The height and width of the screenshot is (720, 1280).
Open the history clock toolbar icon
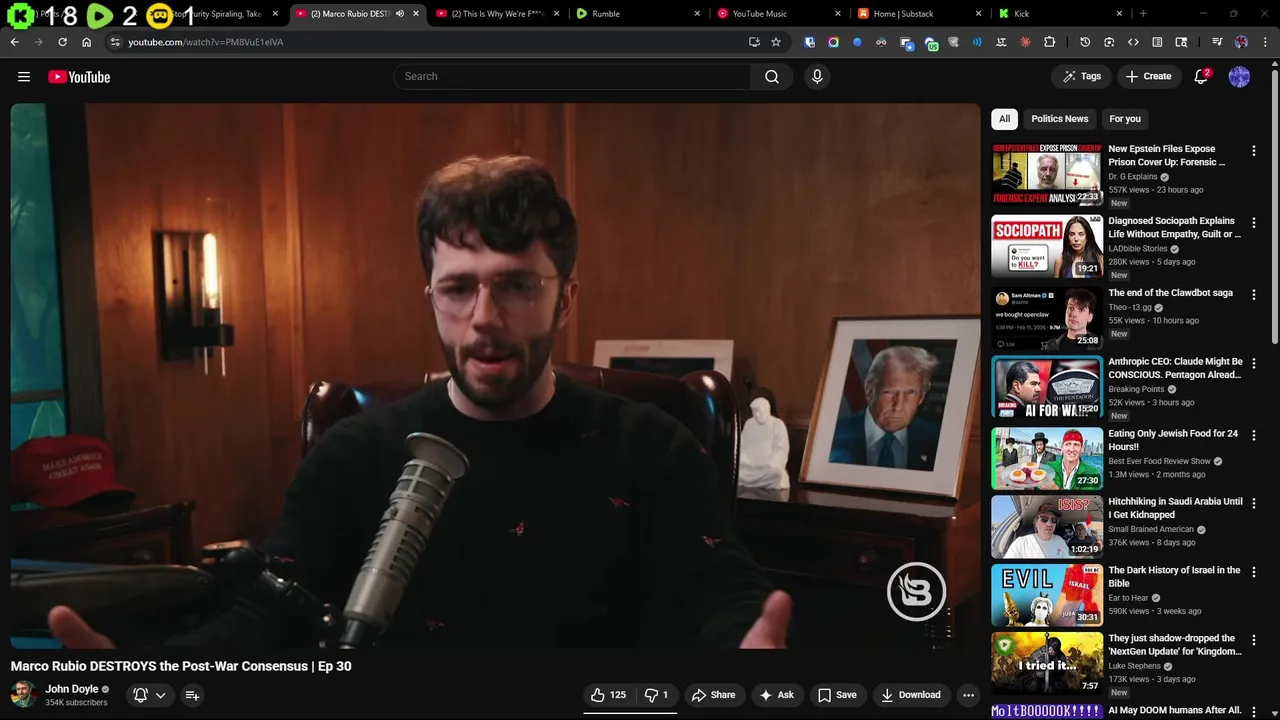1085,42
